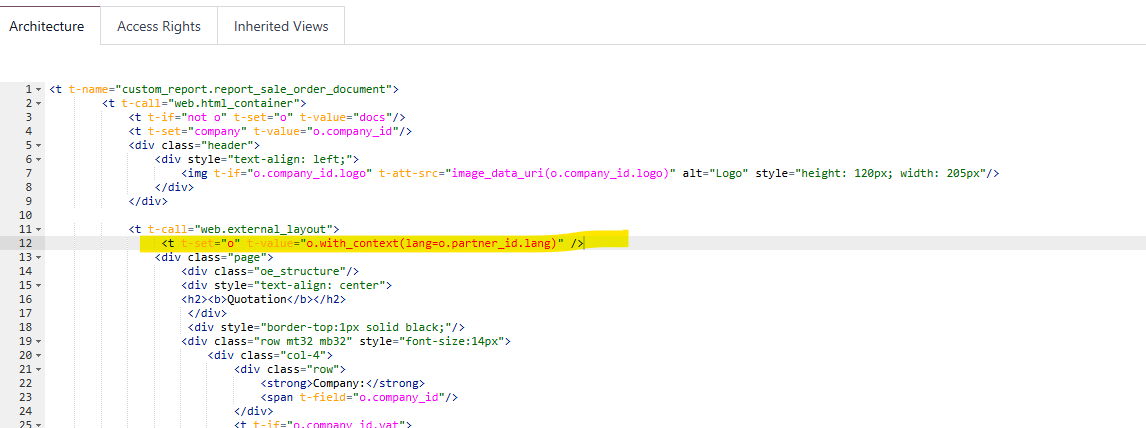Place cursor on border-top solid black line
This screenshot has height=428, width=1146.
pos(328,327)
